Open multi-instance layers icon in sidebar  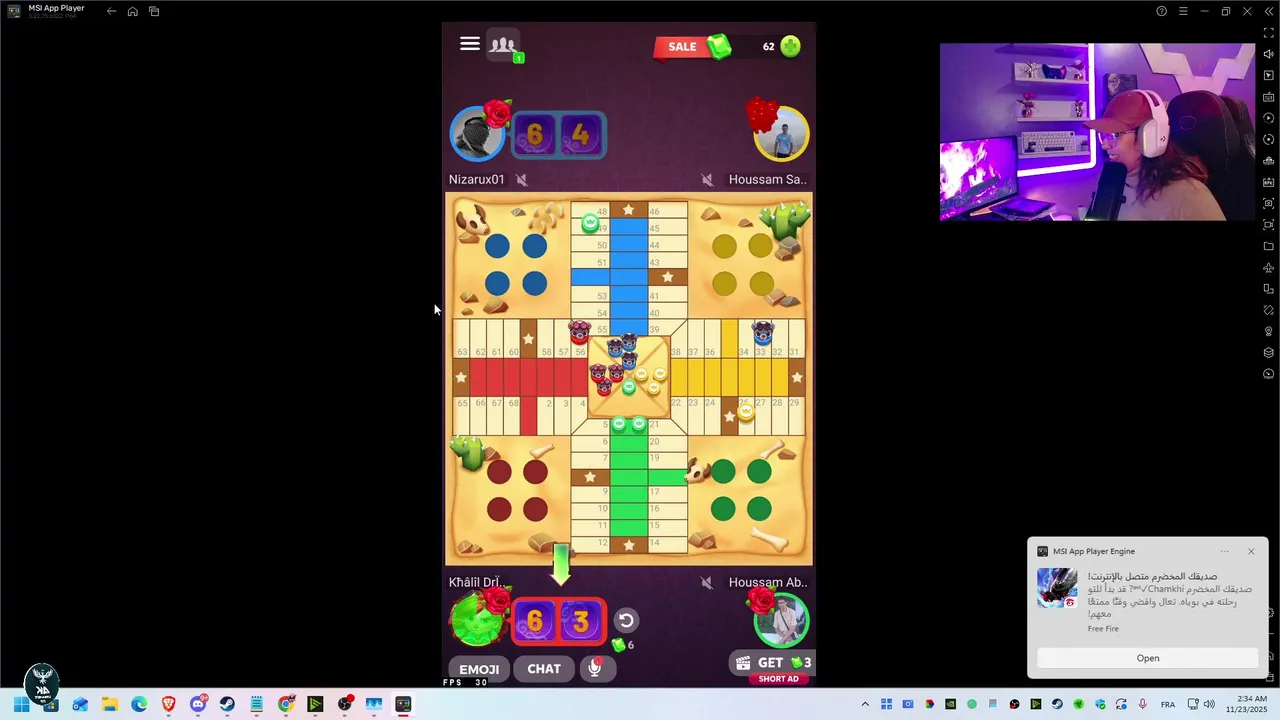coord(1268,353)
